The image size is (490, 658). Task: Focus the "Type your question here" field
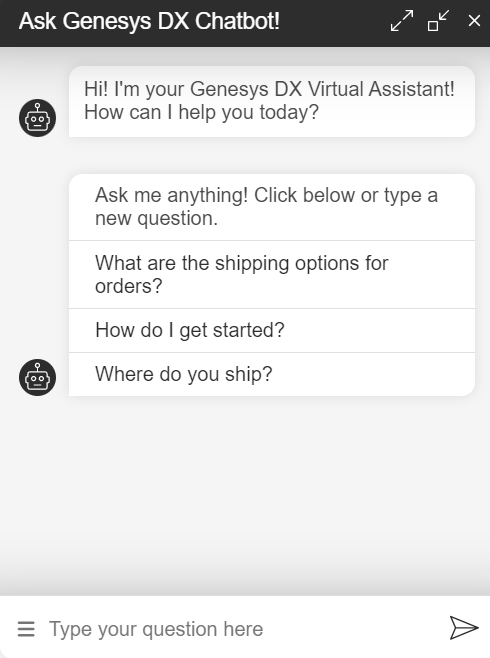pyautogui.click(x=243, y=629)
